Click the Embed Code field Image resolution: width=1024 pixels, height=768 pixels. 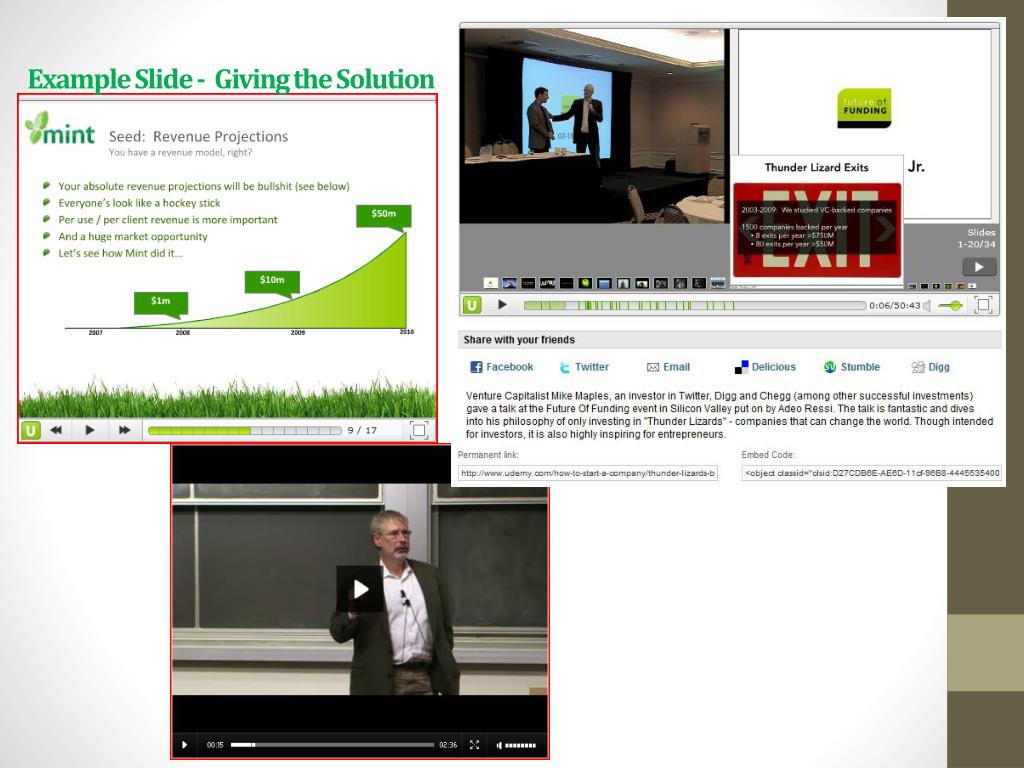point(871,473)
